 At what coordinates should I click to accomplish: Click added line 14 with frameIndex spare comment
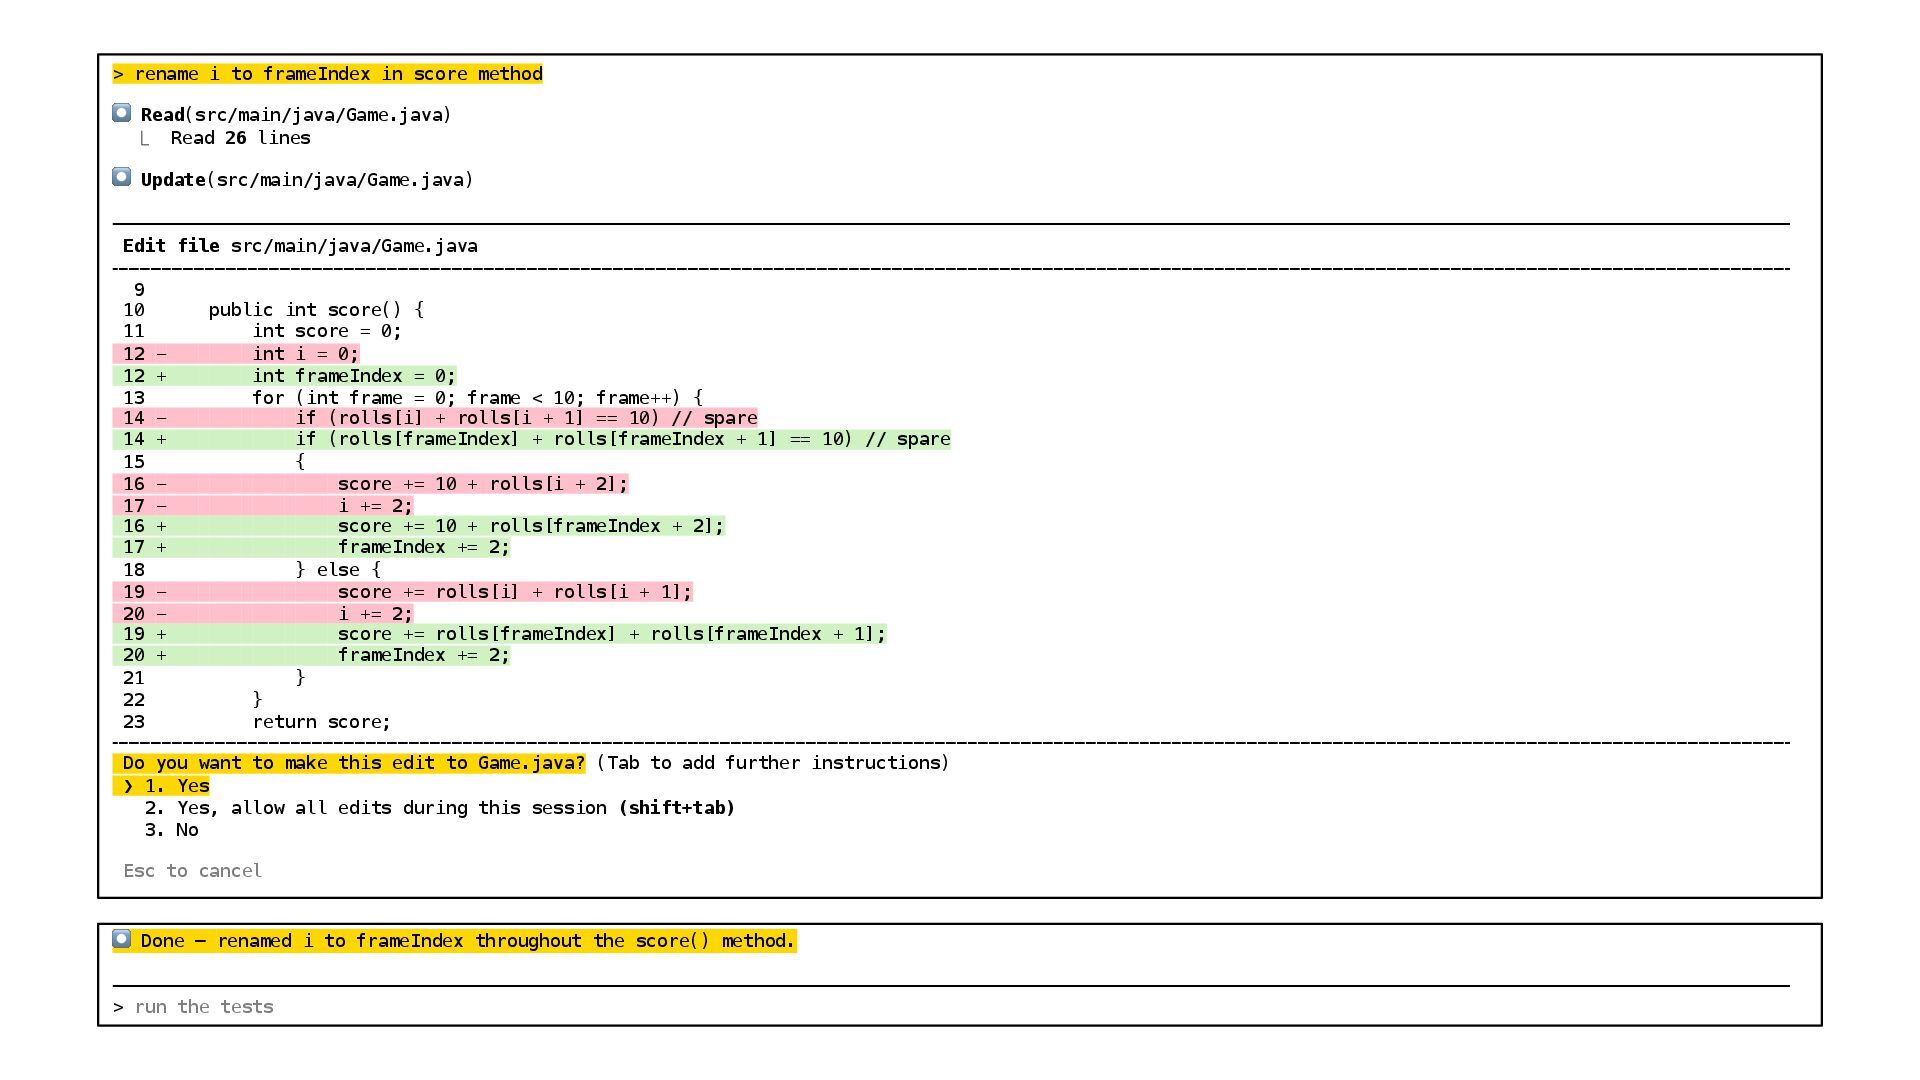point(622,439)
